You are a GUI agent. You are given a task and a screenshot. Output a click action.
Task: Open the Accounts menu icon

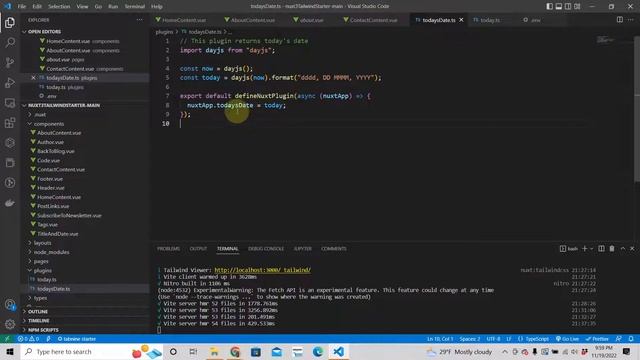(x=10, y=304)
